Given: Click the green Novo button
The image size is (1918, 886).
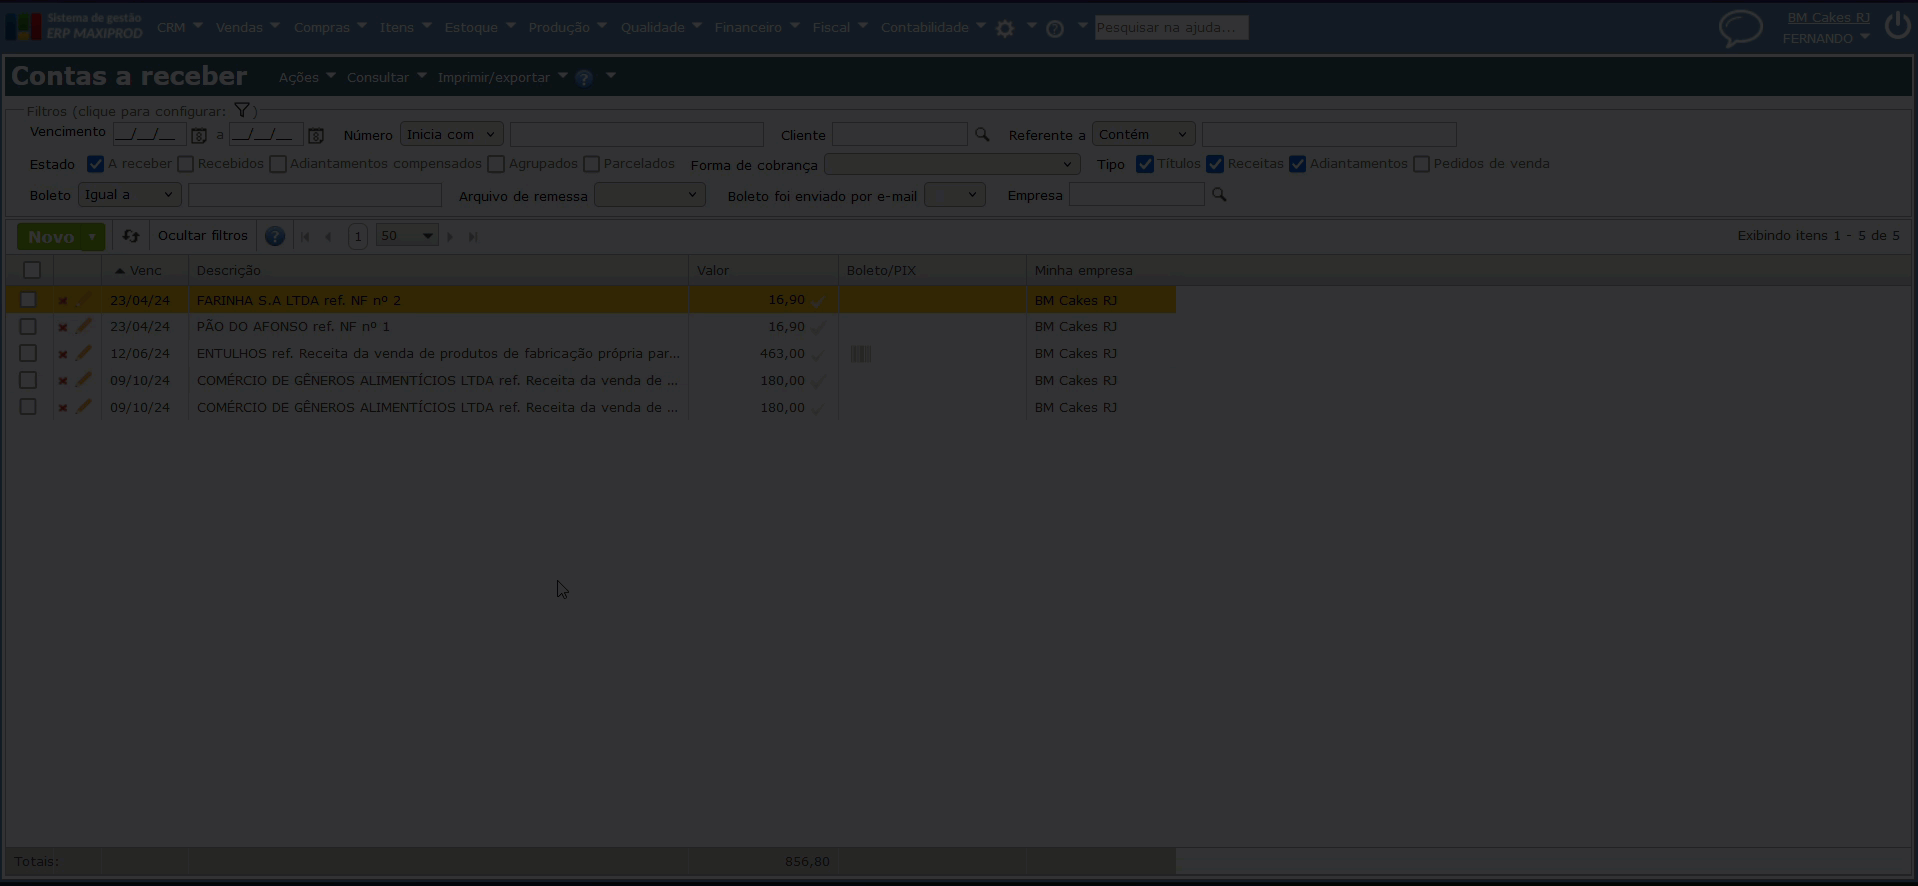Looking at the screenshot, I should [51, 237].
